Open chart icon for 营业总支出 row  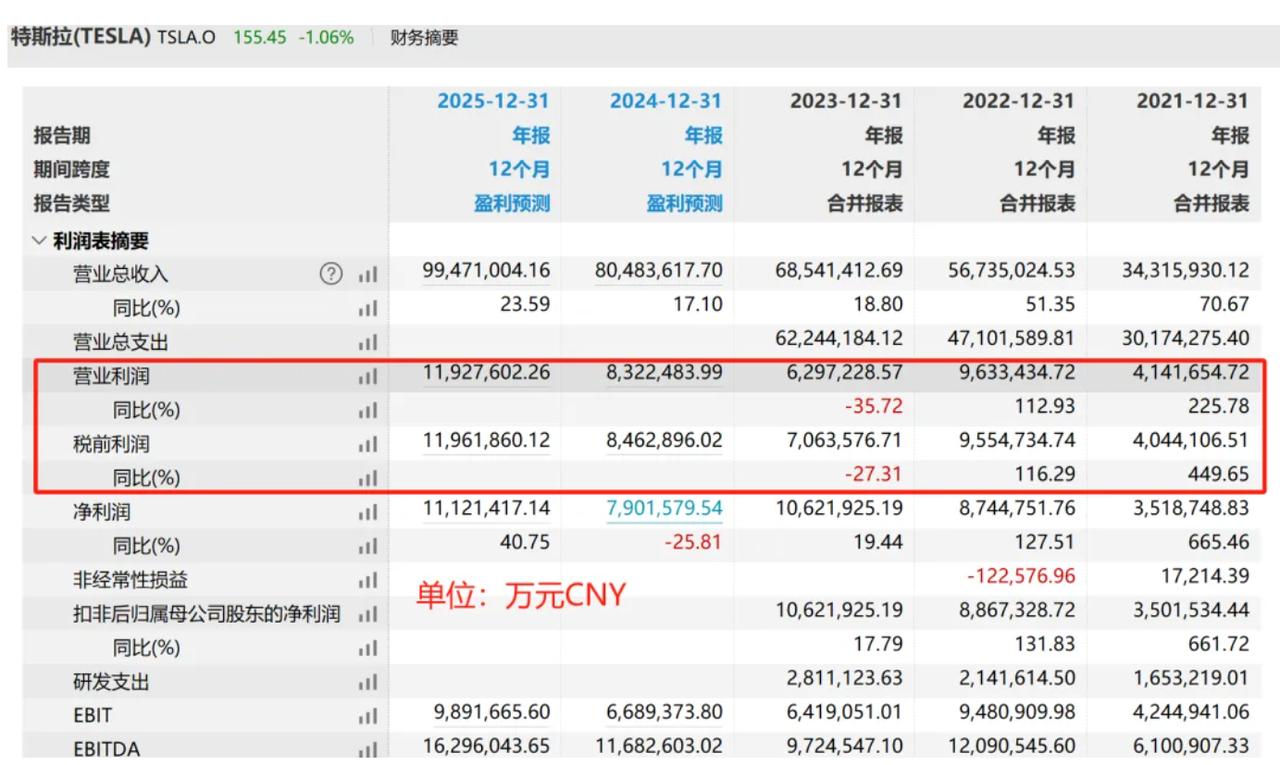368,342
